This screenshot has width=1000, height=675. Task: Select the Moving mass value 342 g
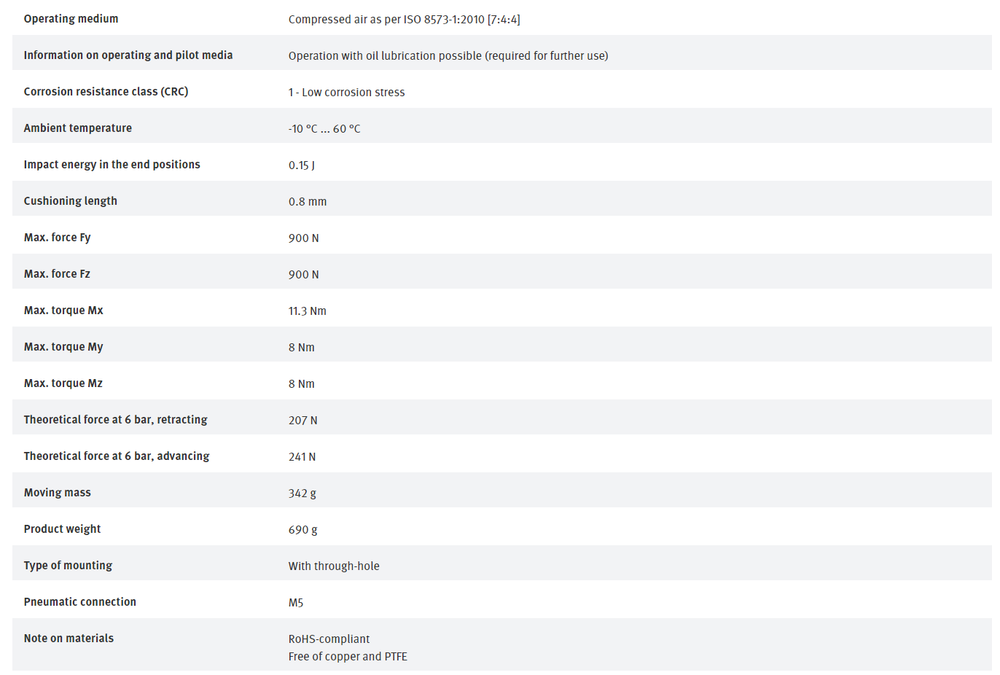(302, 493)
